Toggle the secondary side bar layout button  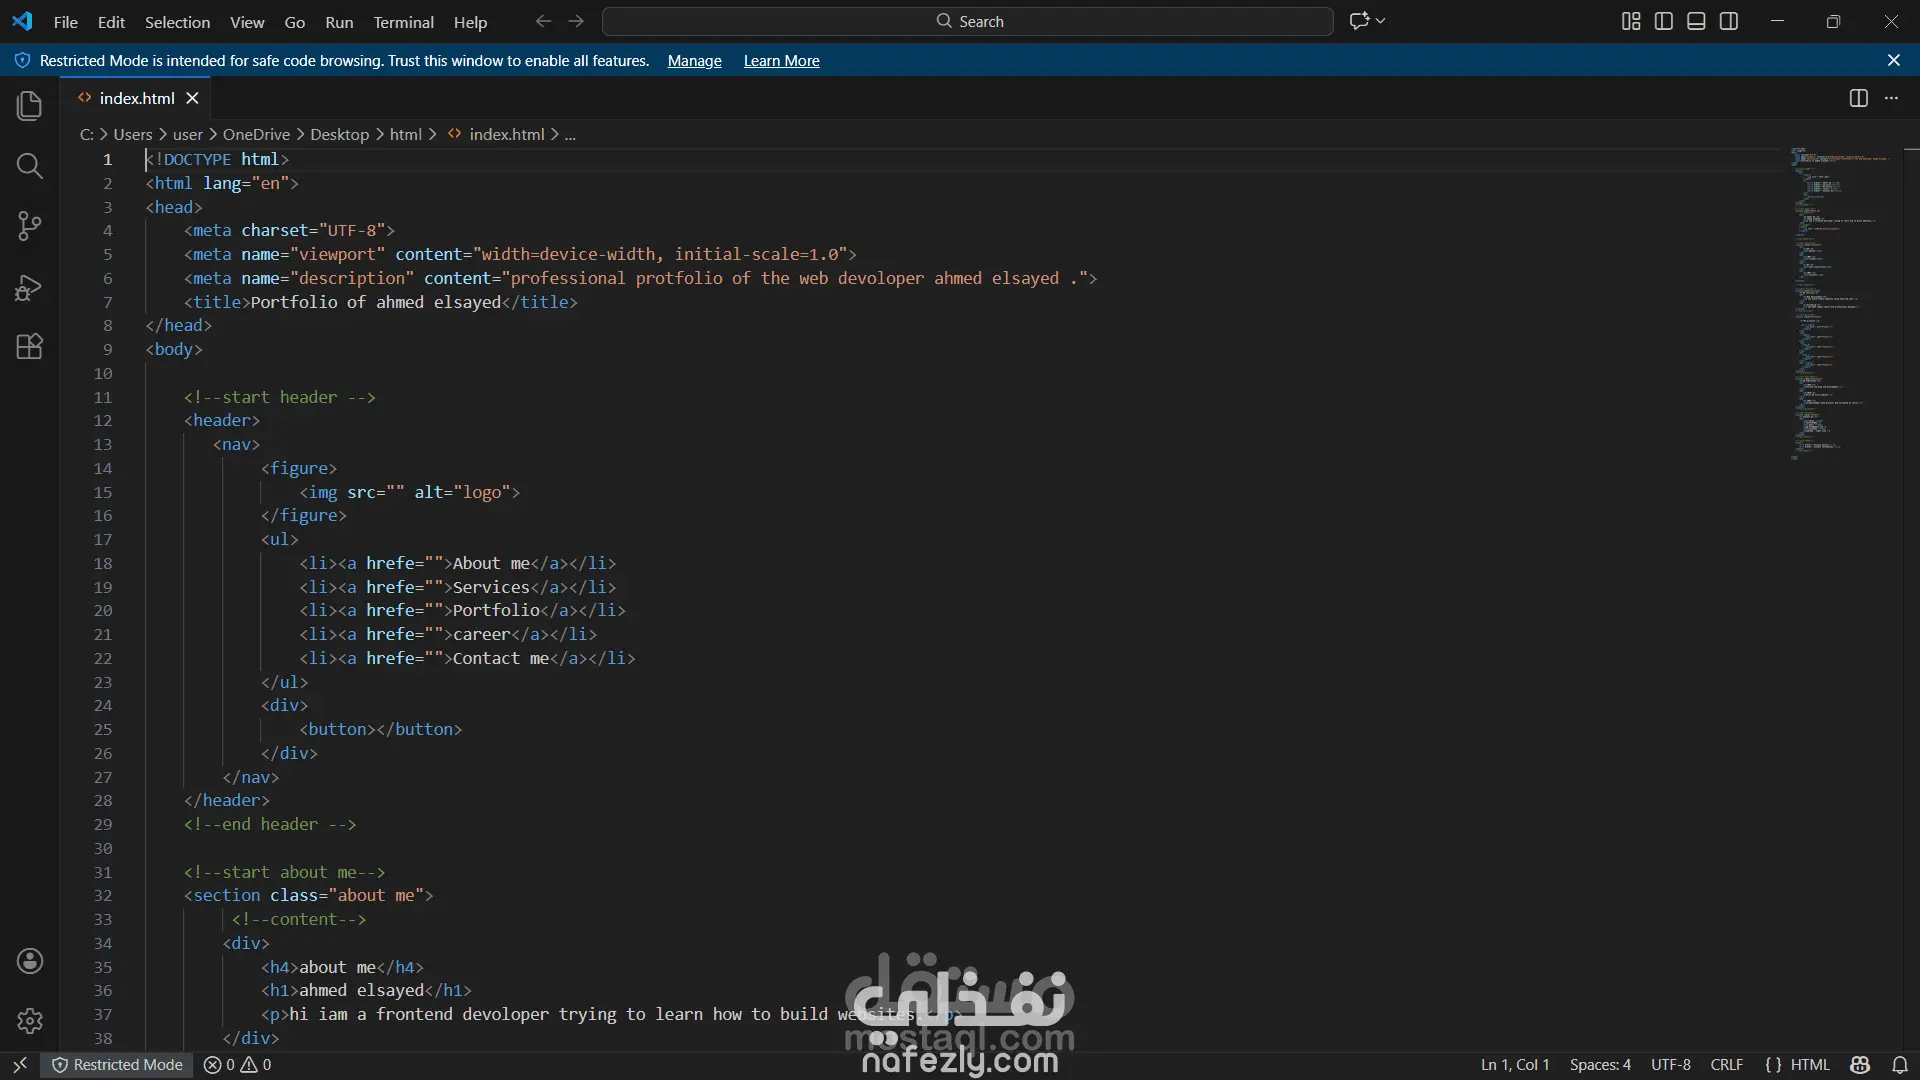[1729, 21]
